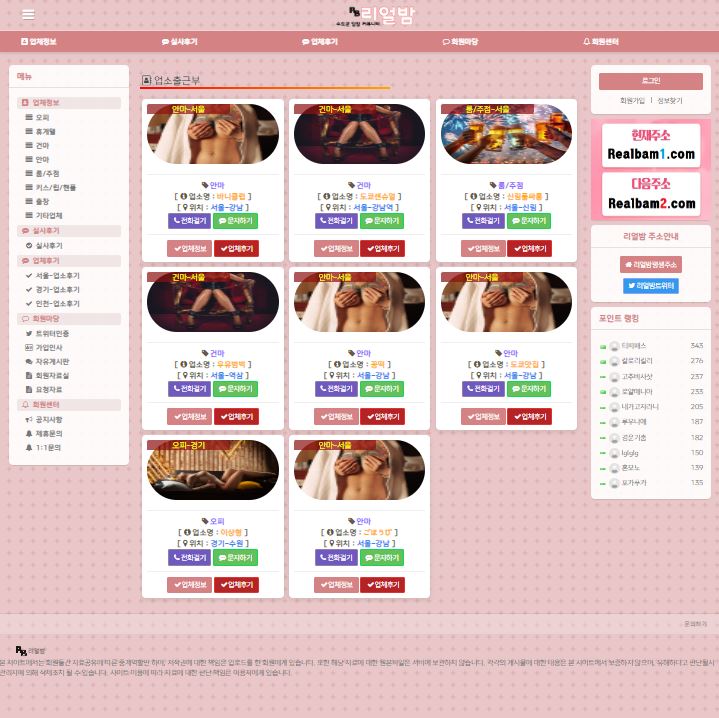Select 오피 in the sidebar menu
719x718 pixels.
coord(37,117)
